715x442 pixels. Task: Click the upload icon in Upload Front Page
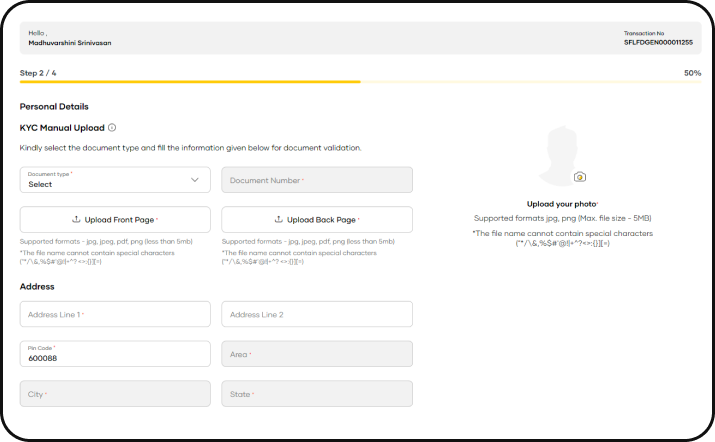point(76,219)
